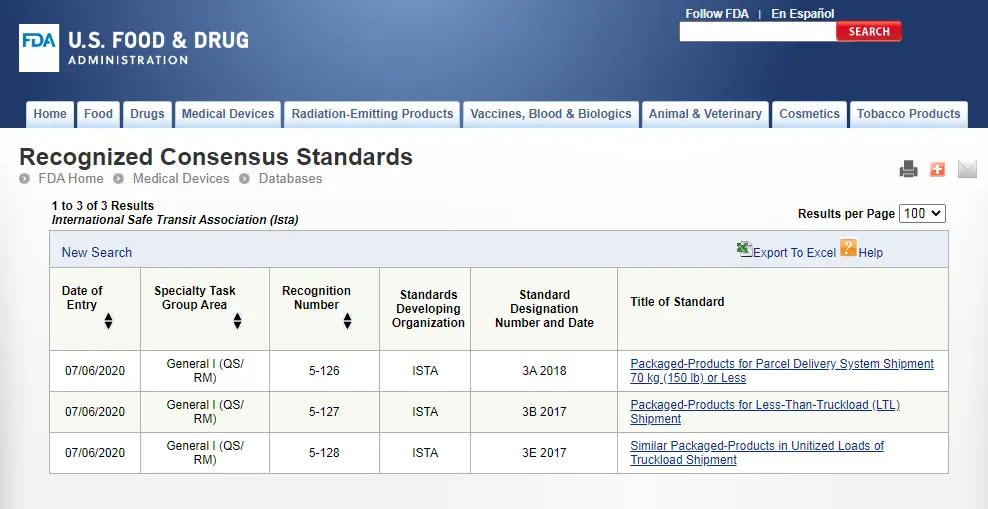
Task: Click the Recognition Number cell 5-127
Action: [324, 412]
